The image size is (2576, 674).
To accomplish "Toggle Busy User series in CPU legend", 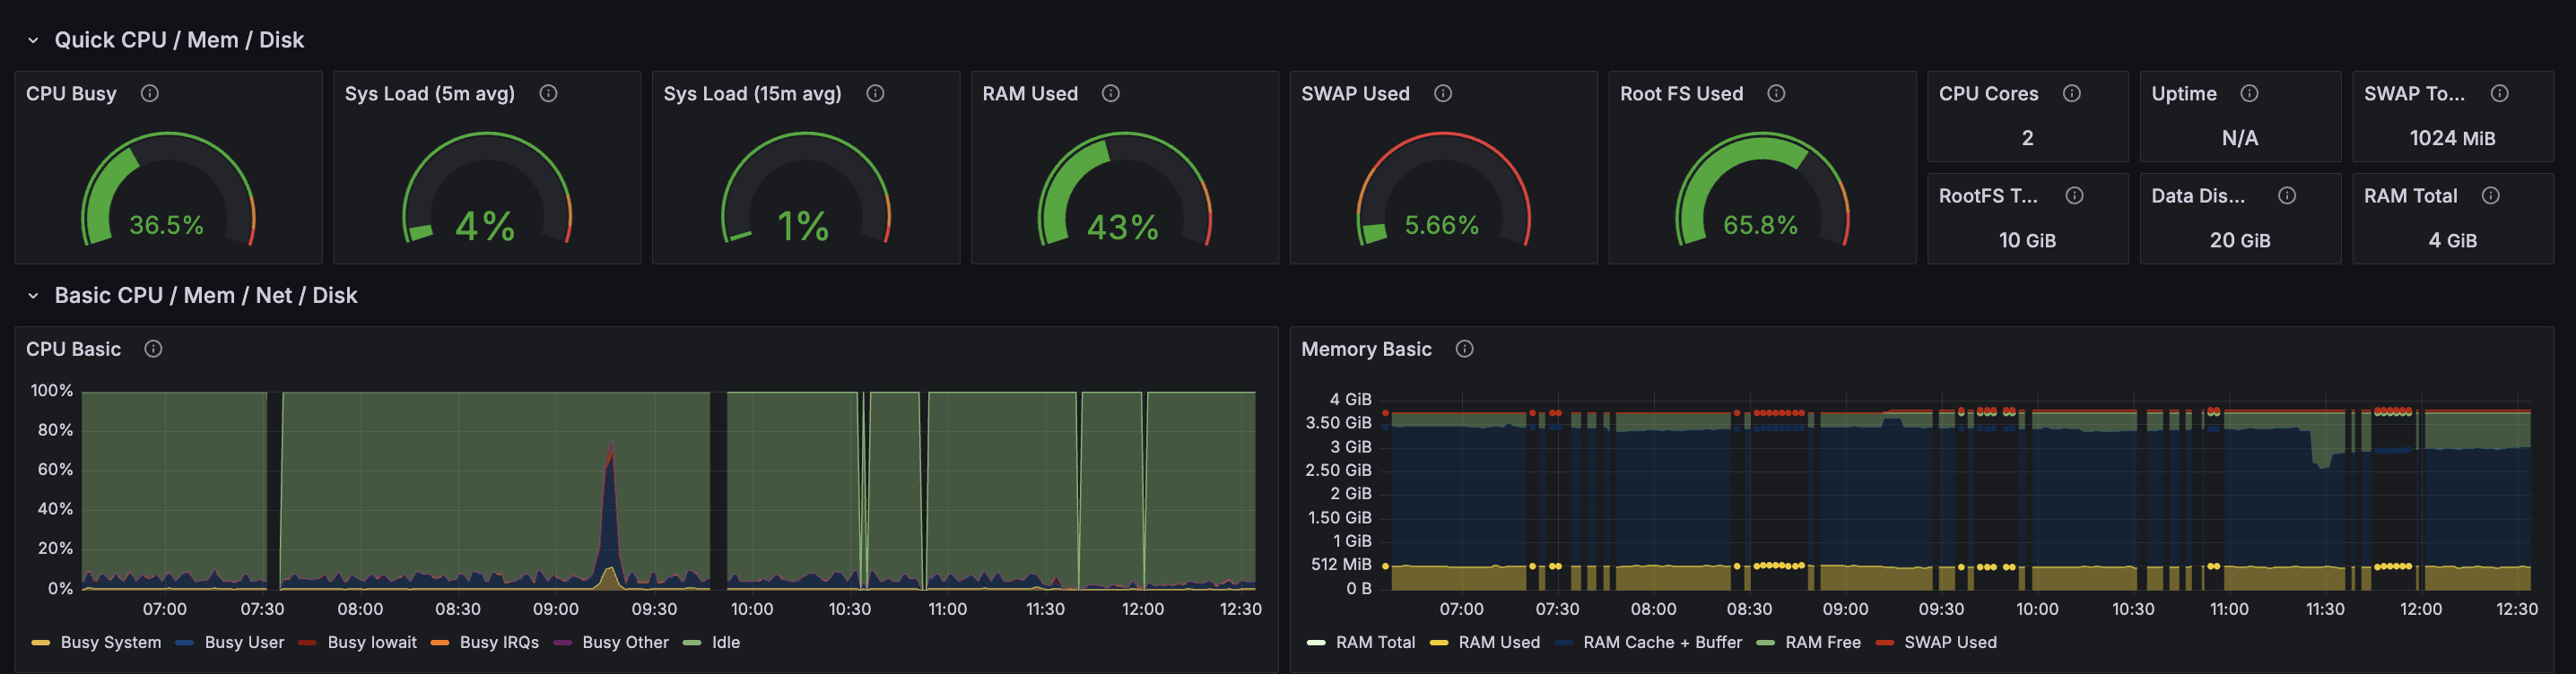I will coord(244,642).
